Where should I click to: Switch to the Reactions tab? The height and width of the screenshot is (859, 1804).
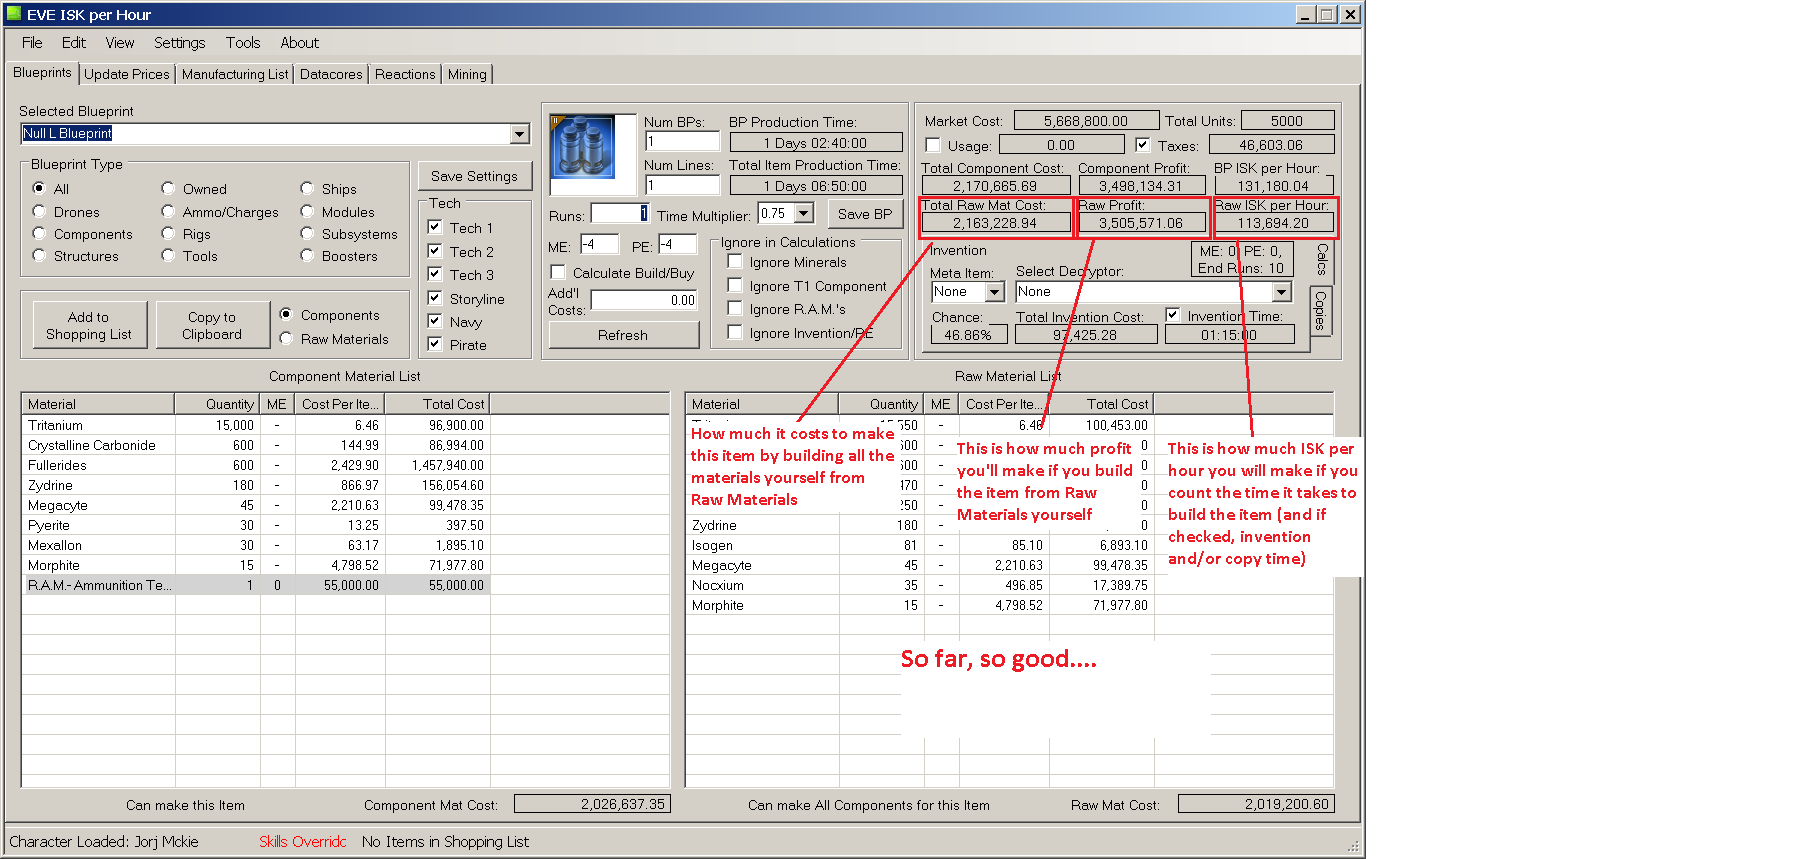405,74
